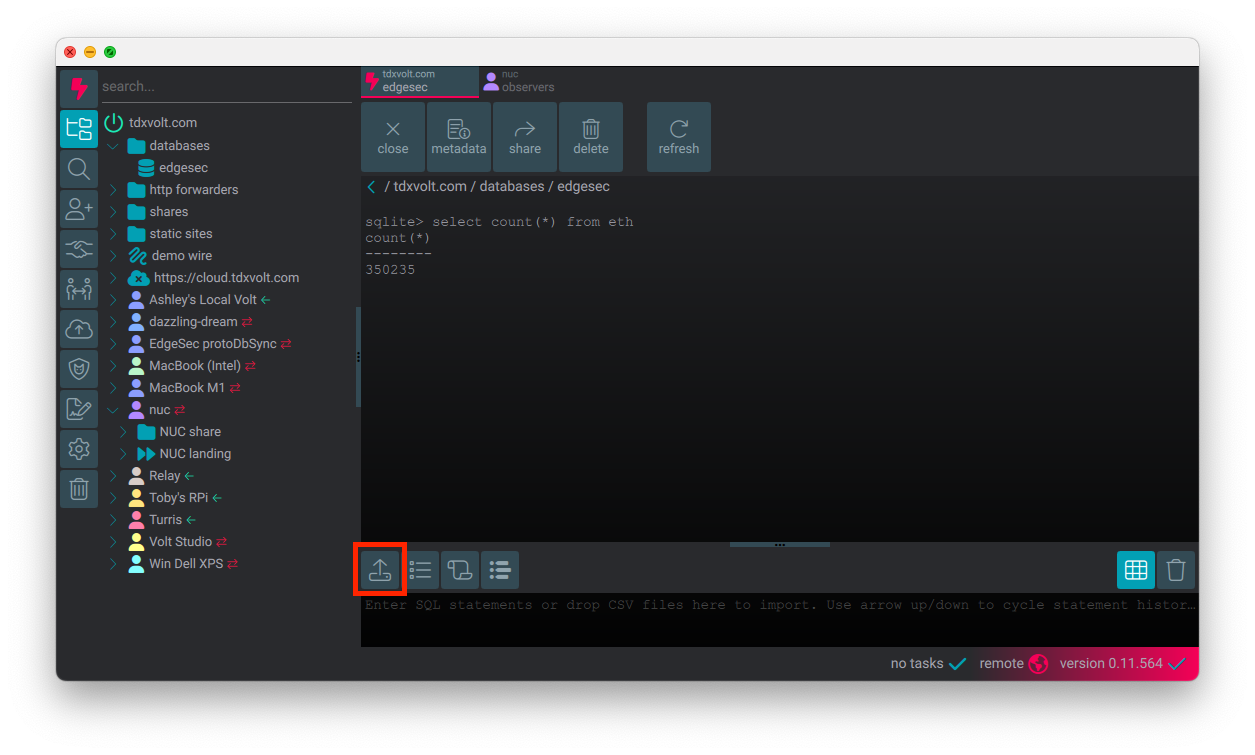Select MacBook M1 in the tree
The height and width of the screenshot is (755, 1255).
187,388
